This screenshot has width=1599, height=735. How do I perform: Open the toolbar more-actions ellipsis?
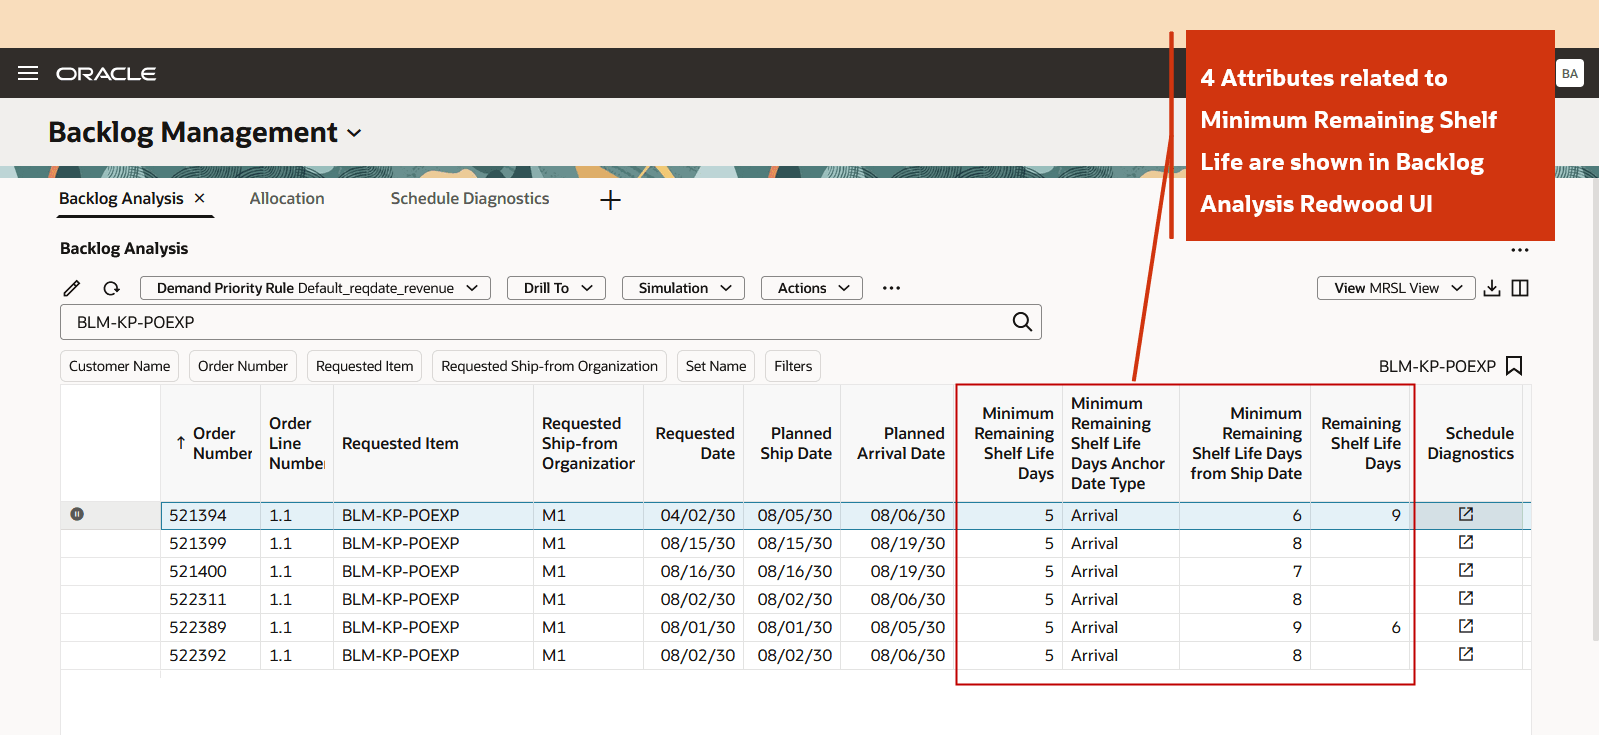[891, 288]
